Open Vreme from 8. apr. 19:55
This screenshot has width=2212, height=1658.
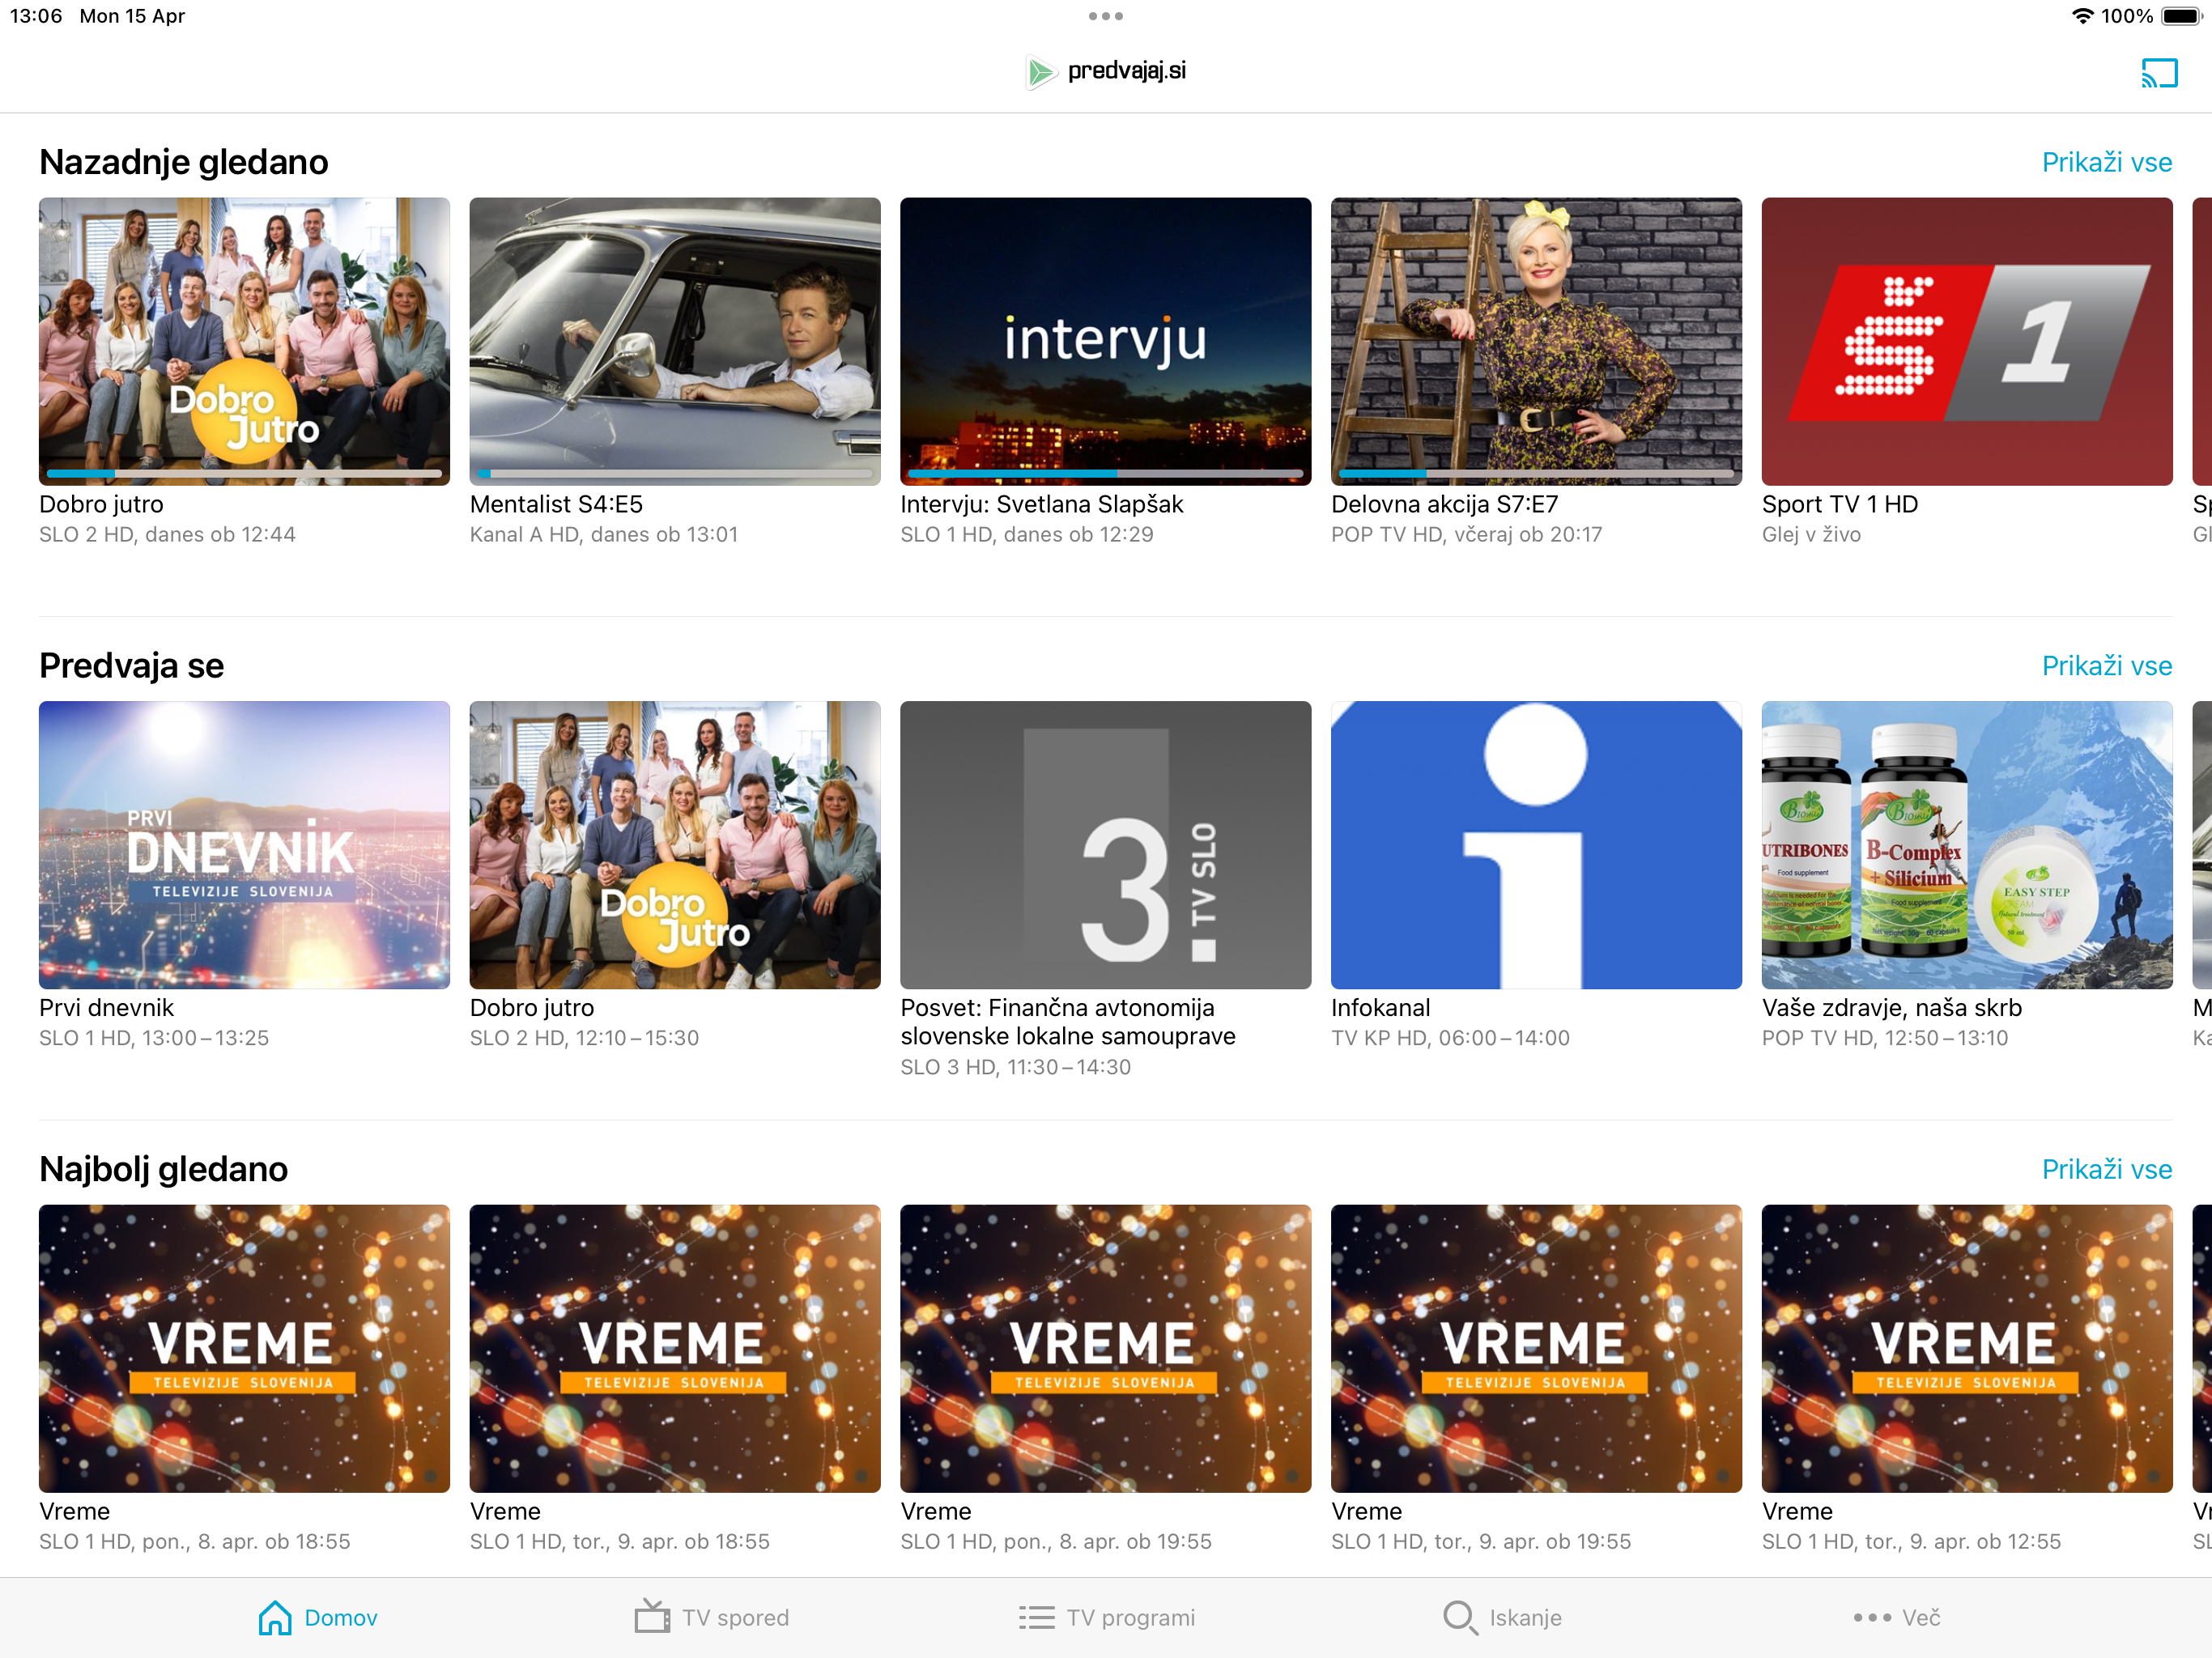(1105, 1348)
